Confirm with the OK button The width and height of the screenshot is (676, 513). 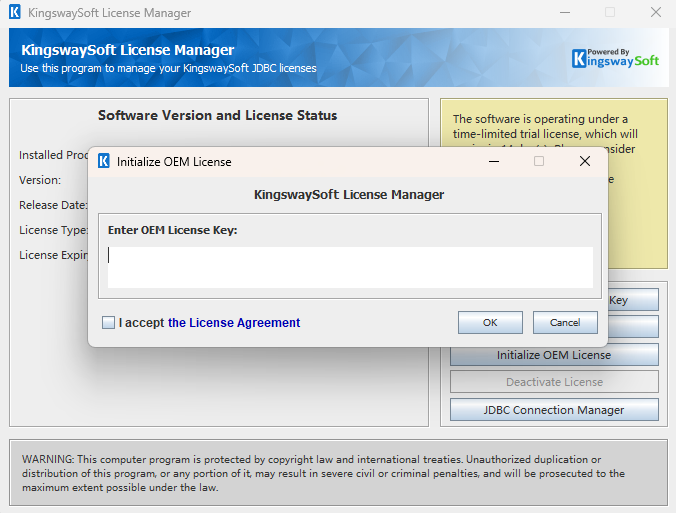(490, 322)
